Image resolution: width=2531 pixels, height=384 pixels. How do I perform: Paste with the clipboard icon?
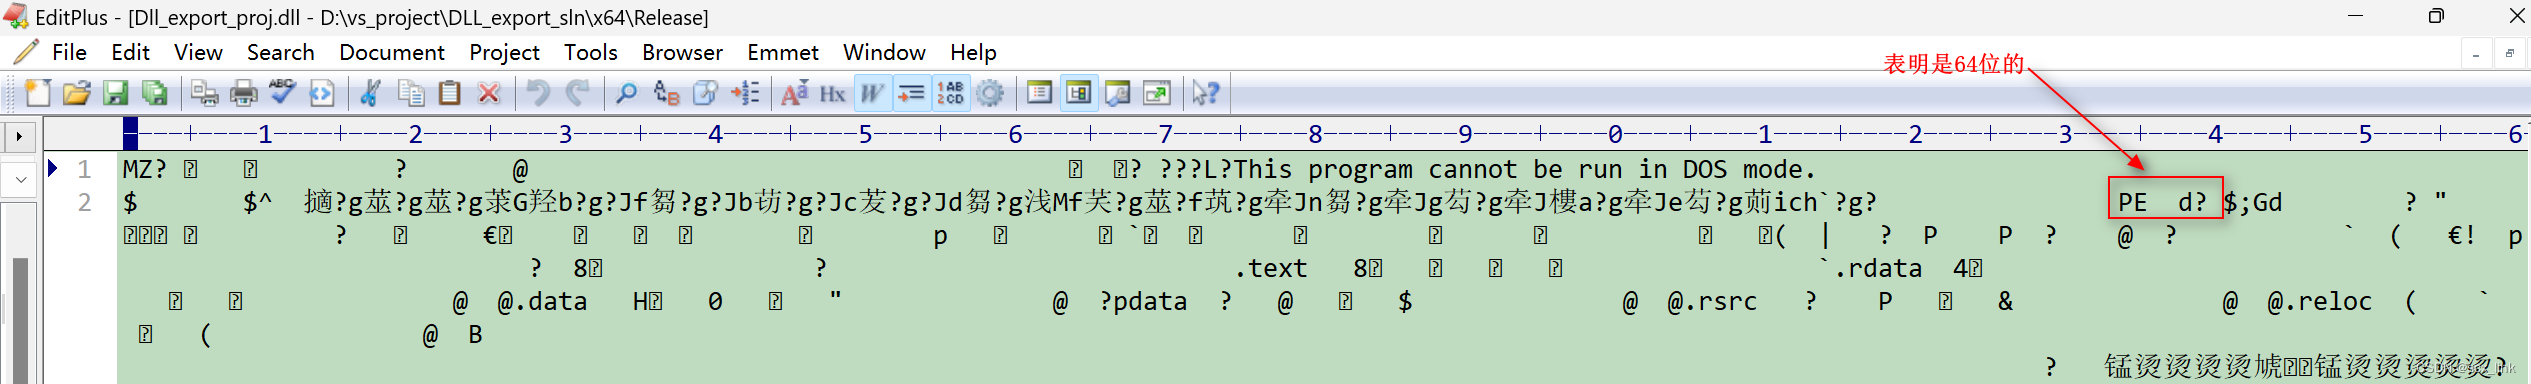click(450, 93)
